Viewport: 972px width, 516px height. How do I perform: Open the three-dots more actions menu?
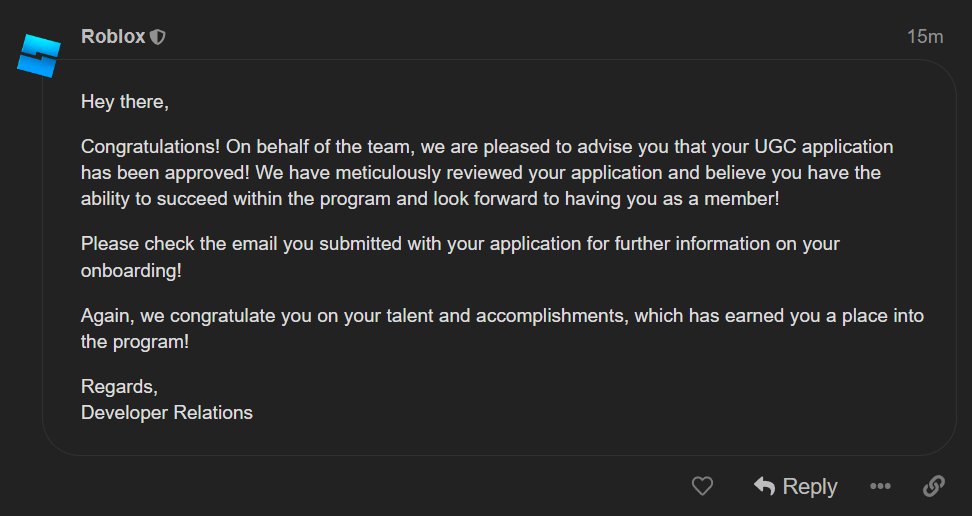(x=880, y=486)
